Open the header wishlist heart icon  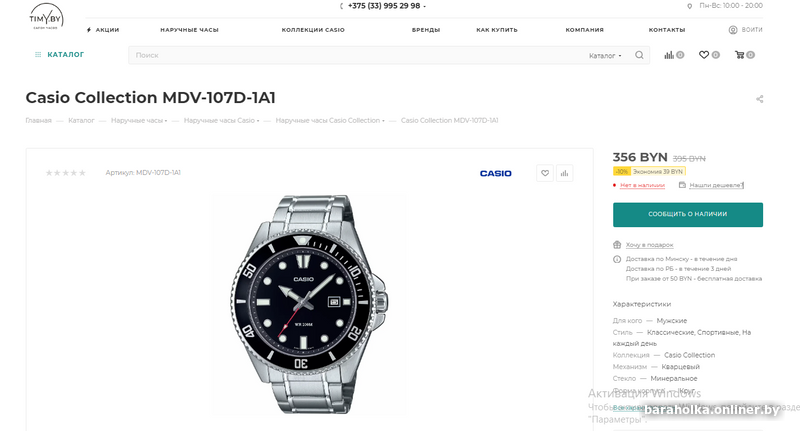pyautogui.click(x=704, y=55)
